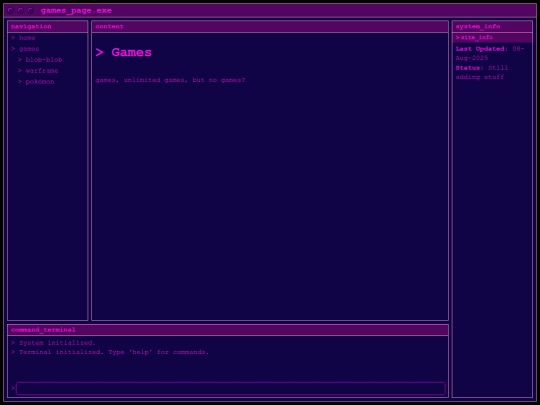Go to warframe game page
This screenshot has height=405, width=540.
pos(42,71)
